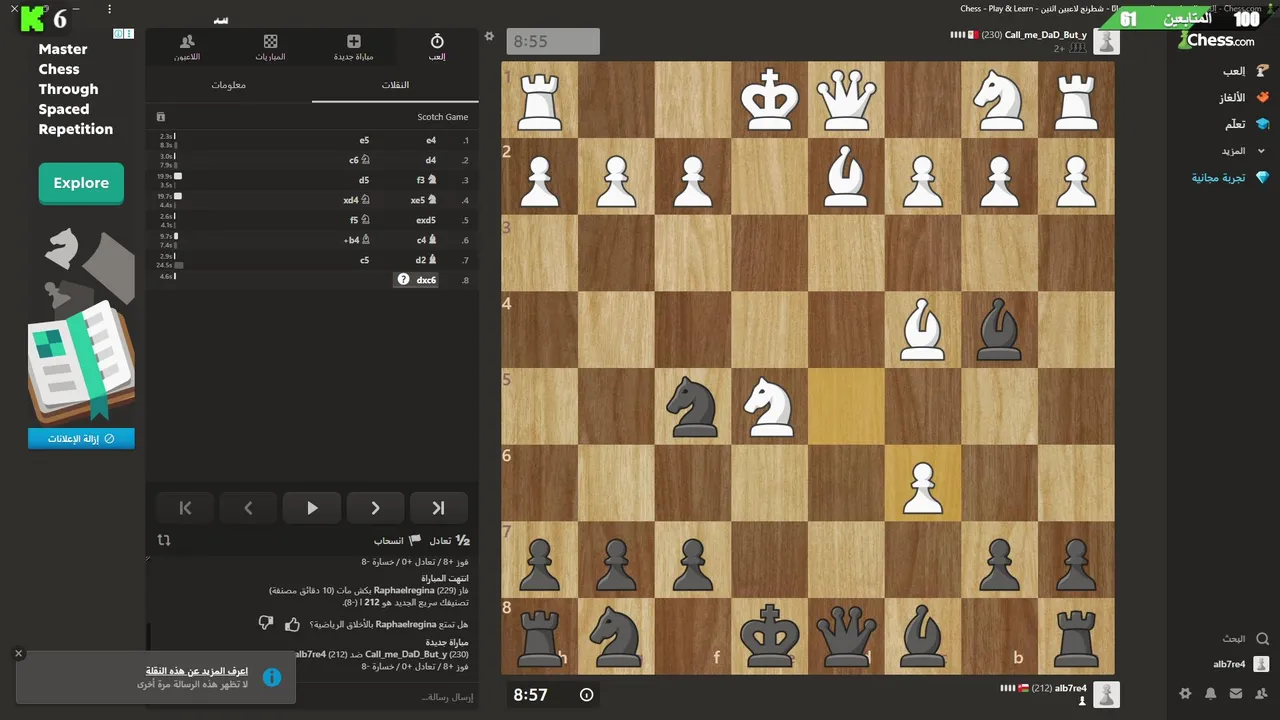The height and width of the screenshot is (720, 1280).
Task: Jump to the first move of the game
Action: [x=185, y=508]
